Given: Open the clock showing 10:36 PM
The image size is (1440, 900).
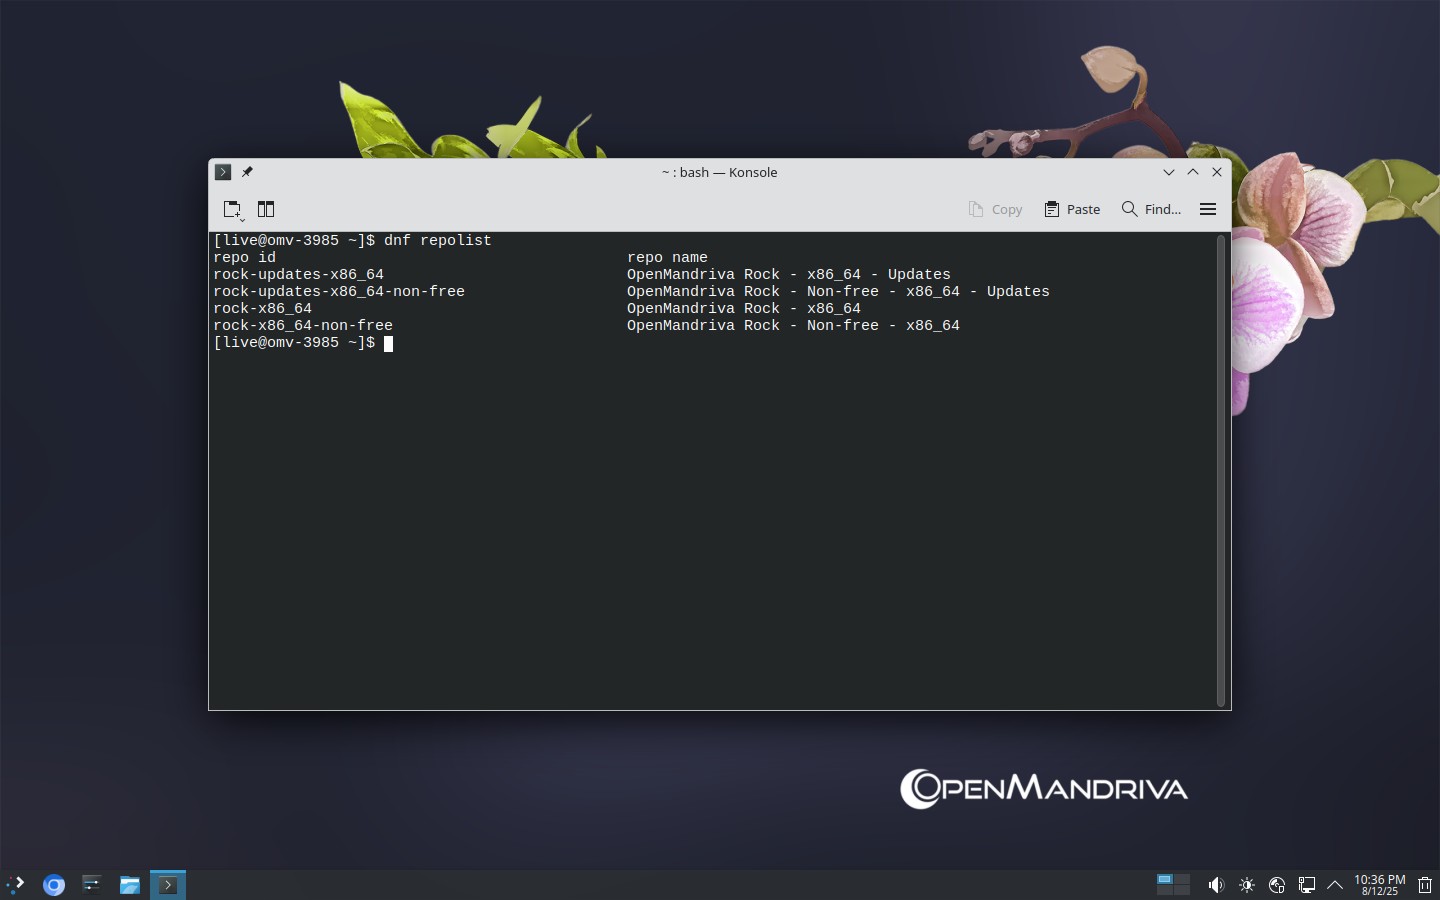Looking at the screenshot, I should click(x=1379, y=885).
